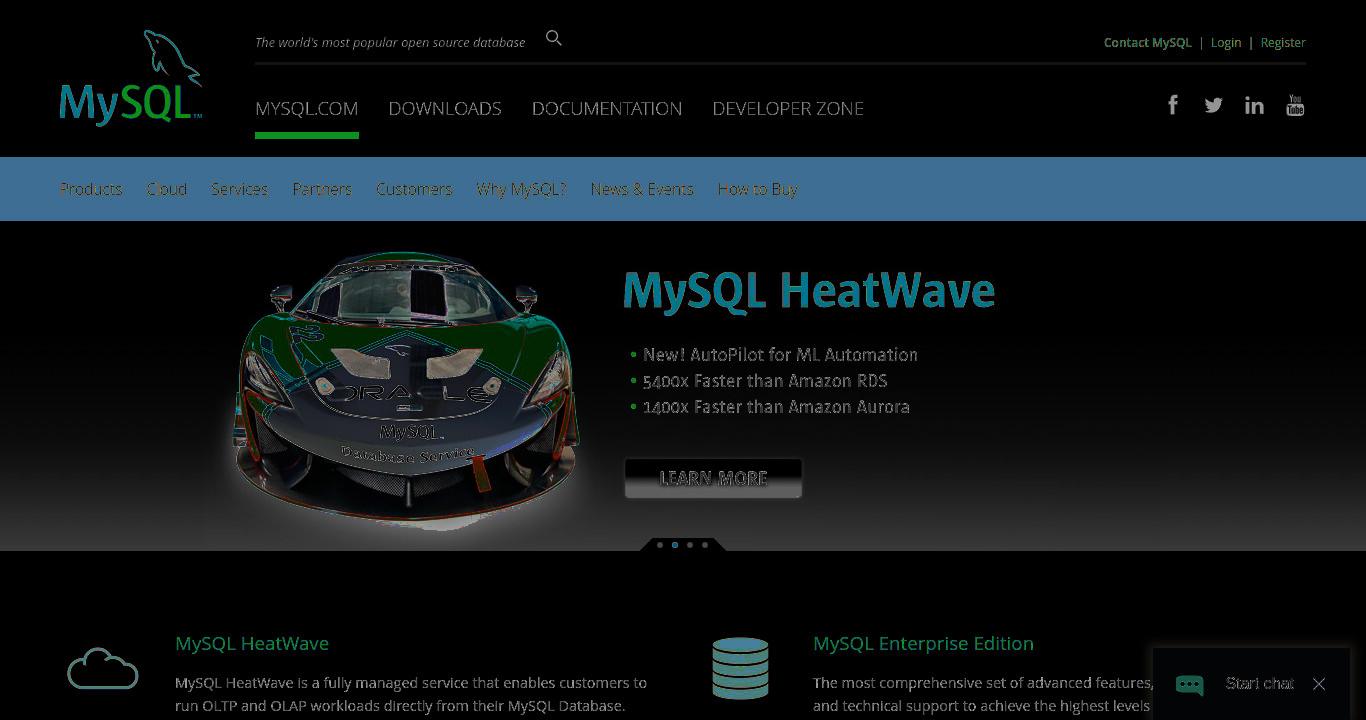Image resolution: width=1366 pixels, height=720 pixels.
Task: Open the DOCUMENTATION tab
Action: pyautogui.click(x=607, y=108)
